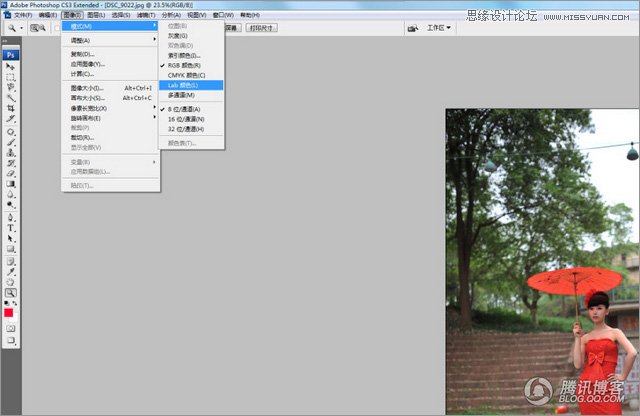Expand the 旋转画布(E) rotate canvas submenu

click(x=110, y=118)
